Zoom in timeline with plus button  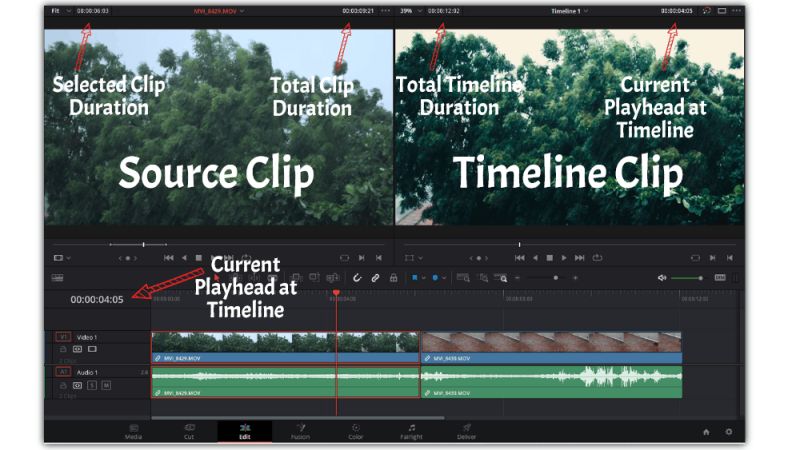(x=576, y=278)
